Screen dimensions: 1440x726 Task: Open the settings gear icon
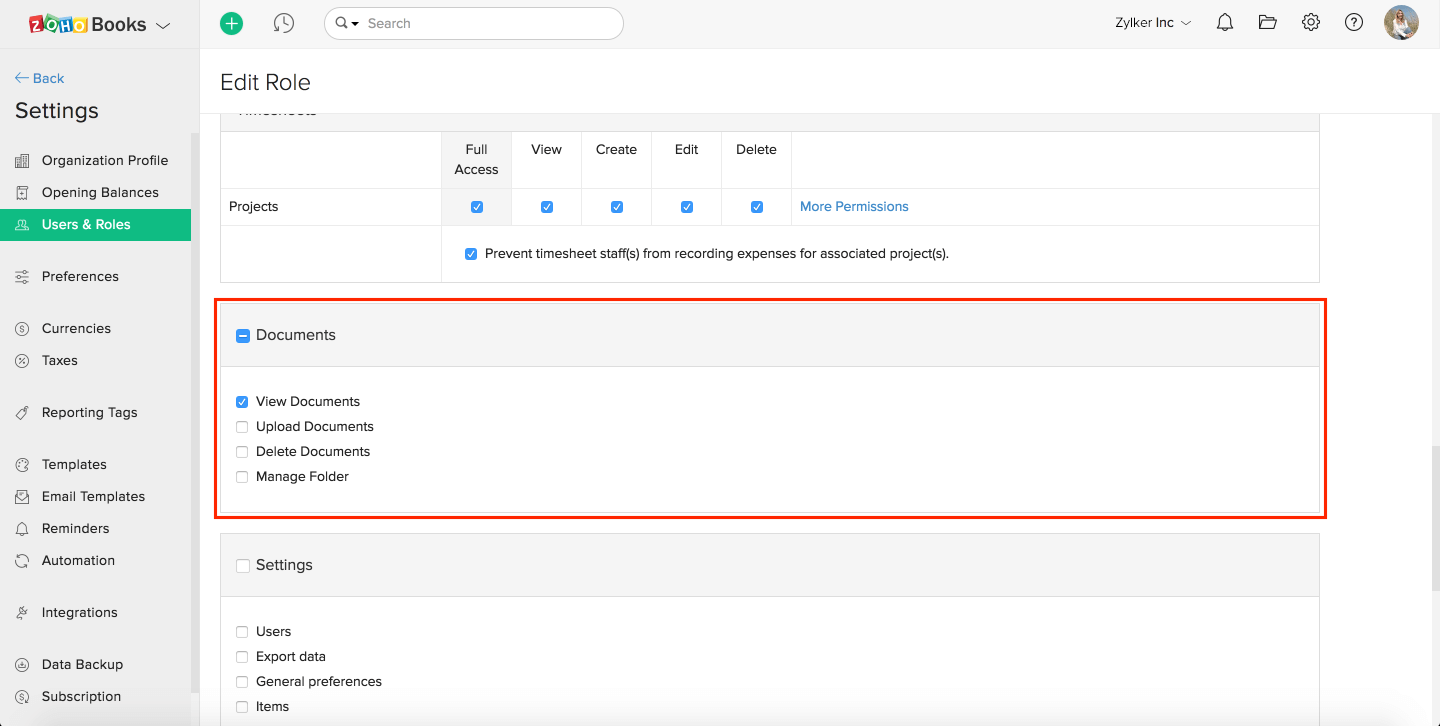point(1311,23)
